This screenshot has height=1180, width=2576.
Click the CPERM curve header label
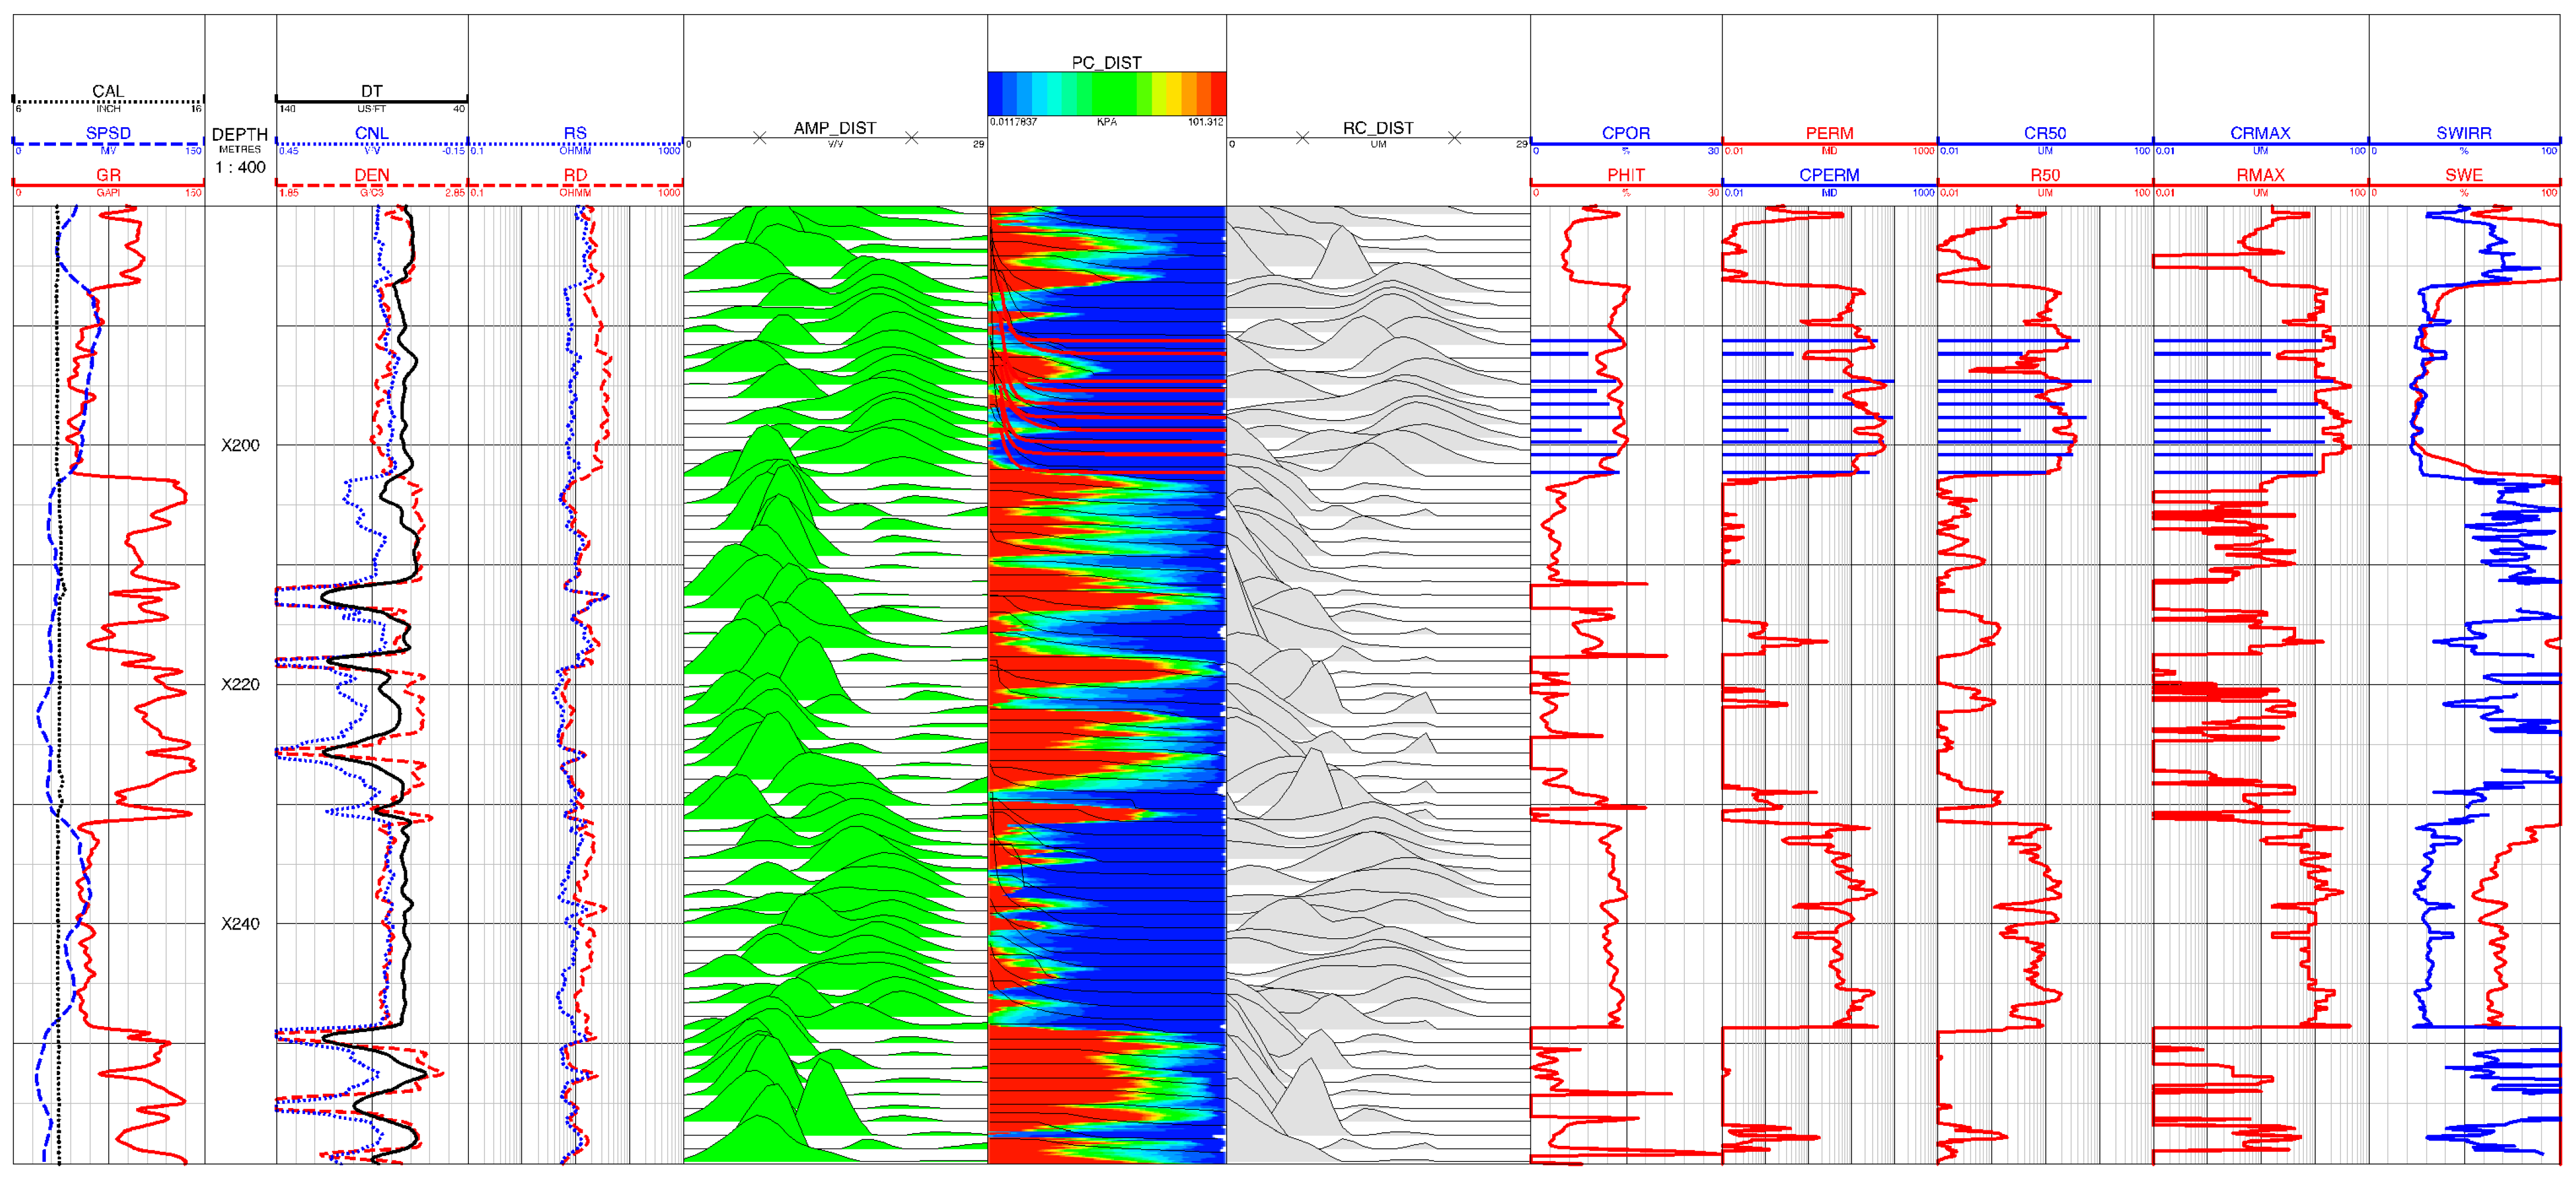[1829, 175]
